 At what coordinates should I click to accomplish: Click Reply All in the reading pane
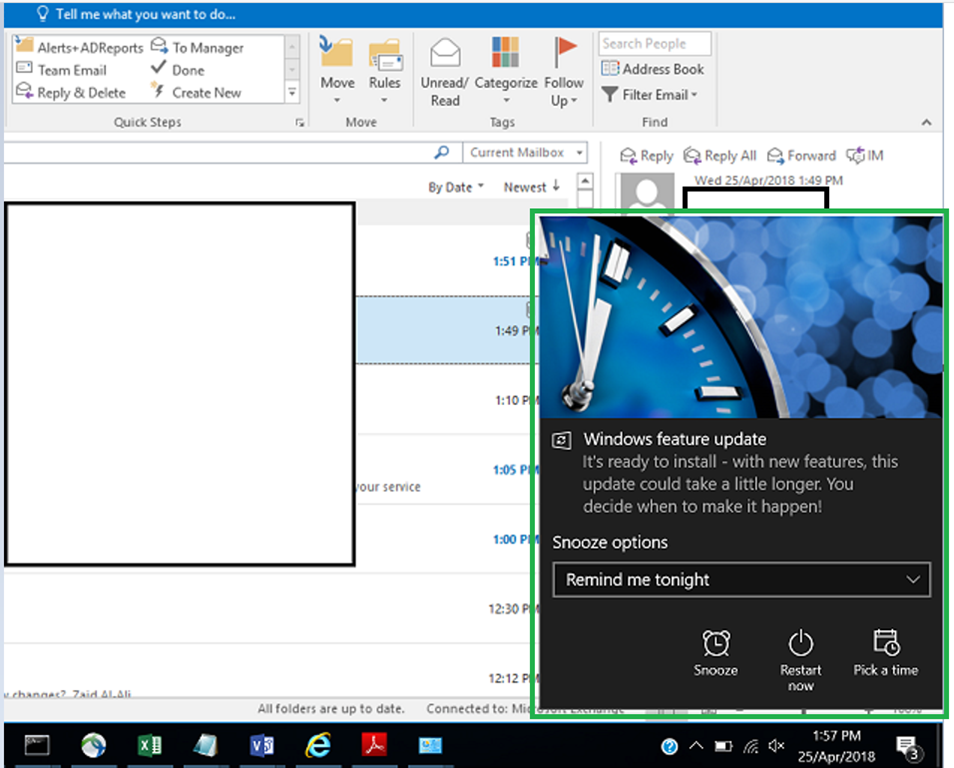tap(720, 156)
